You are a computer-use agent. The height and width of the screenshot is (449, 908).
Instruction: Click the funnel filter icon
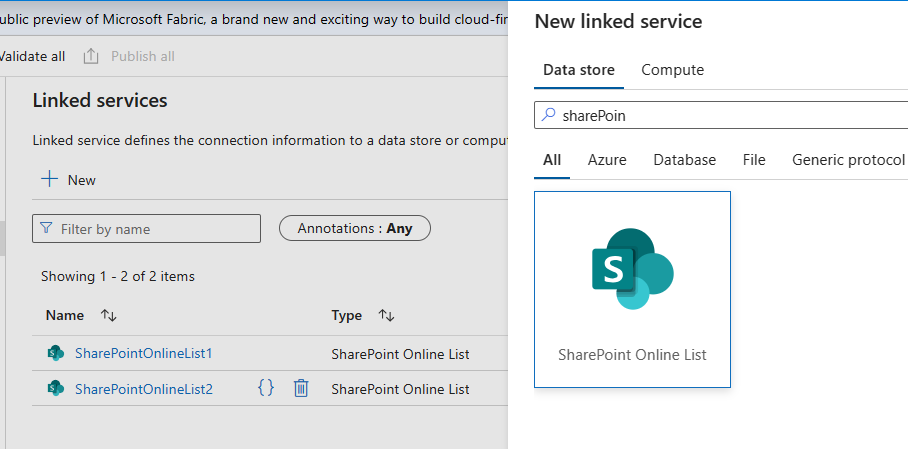[46, 228]
